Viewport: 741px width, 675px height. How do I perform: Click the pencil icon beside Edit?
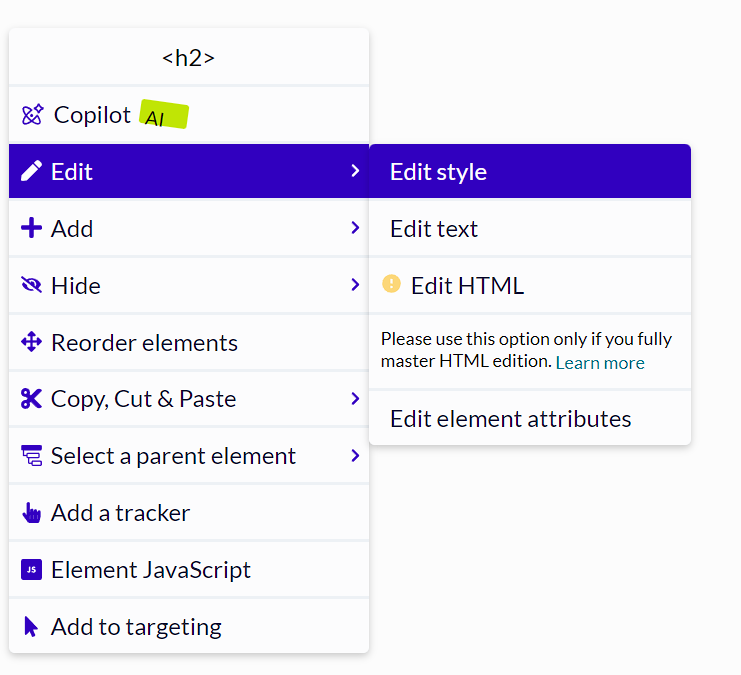31,171
